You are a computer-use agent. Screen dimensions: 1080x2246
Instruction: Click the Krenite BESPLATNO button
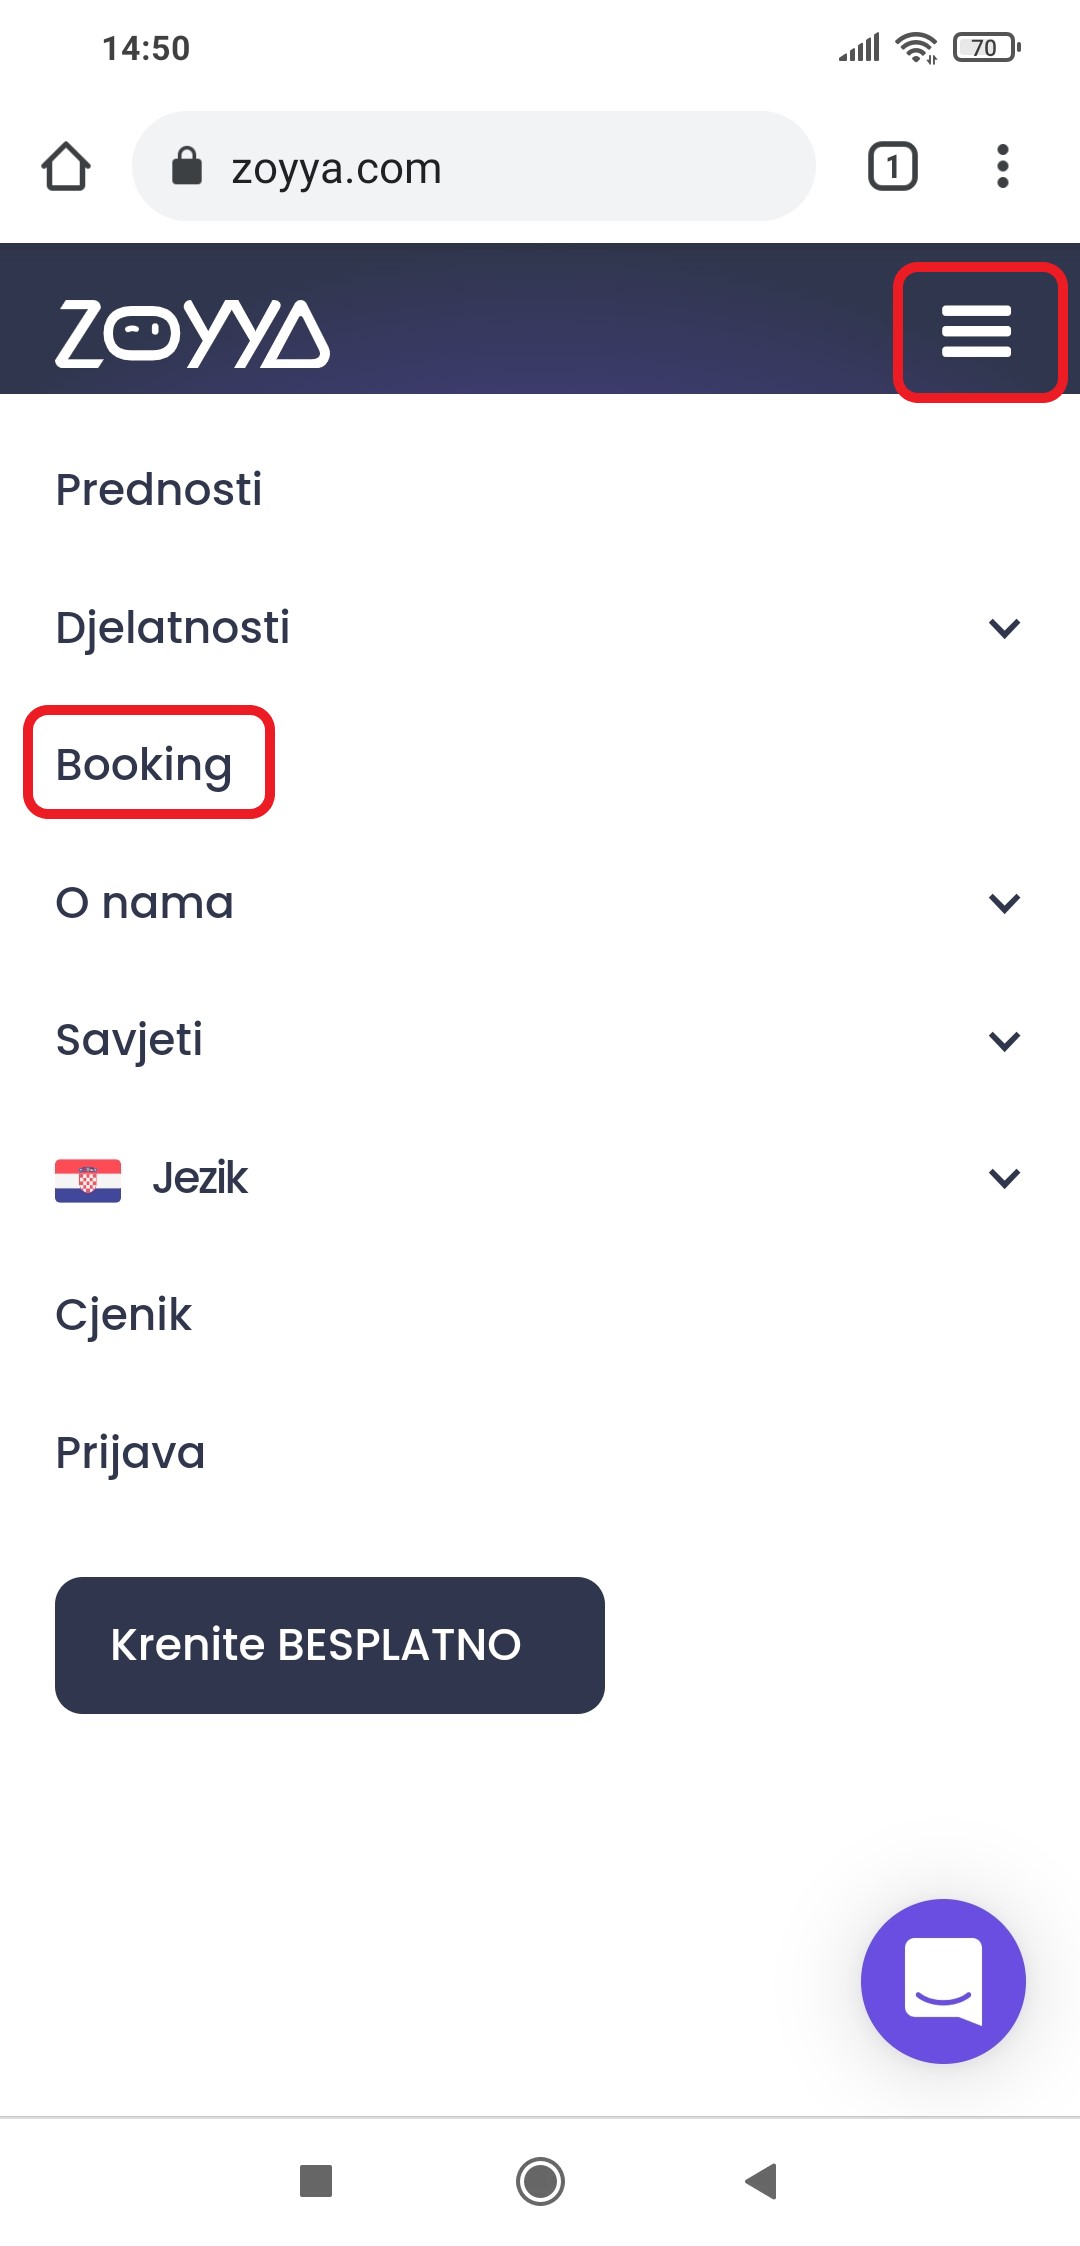(330, 1645)
